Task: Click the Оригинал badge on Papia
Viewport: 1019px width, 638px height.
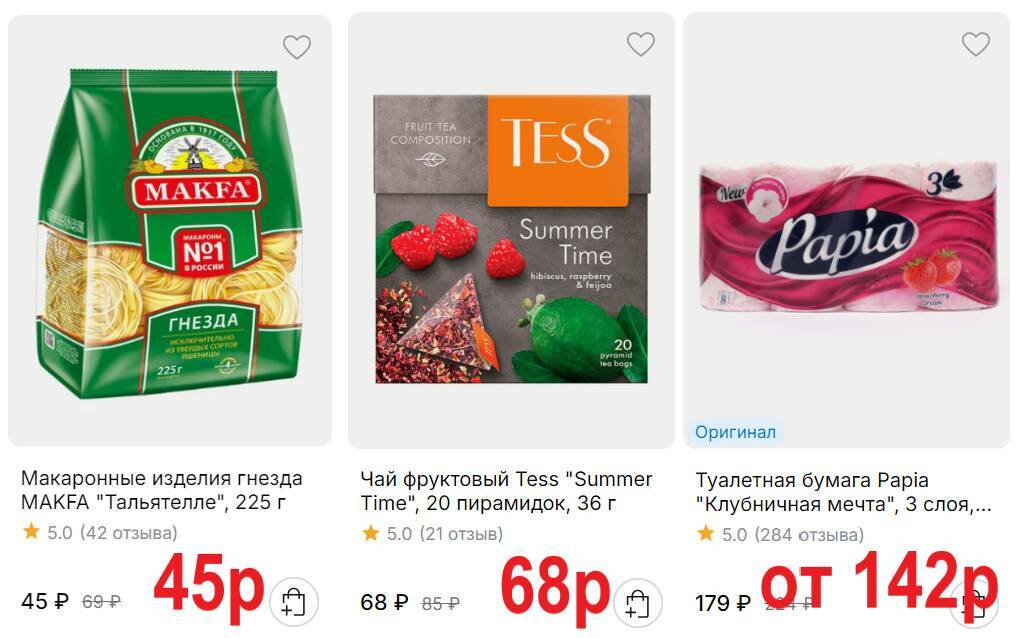Action: click(x=735, y=432)
